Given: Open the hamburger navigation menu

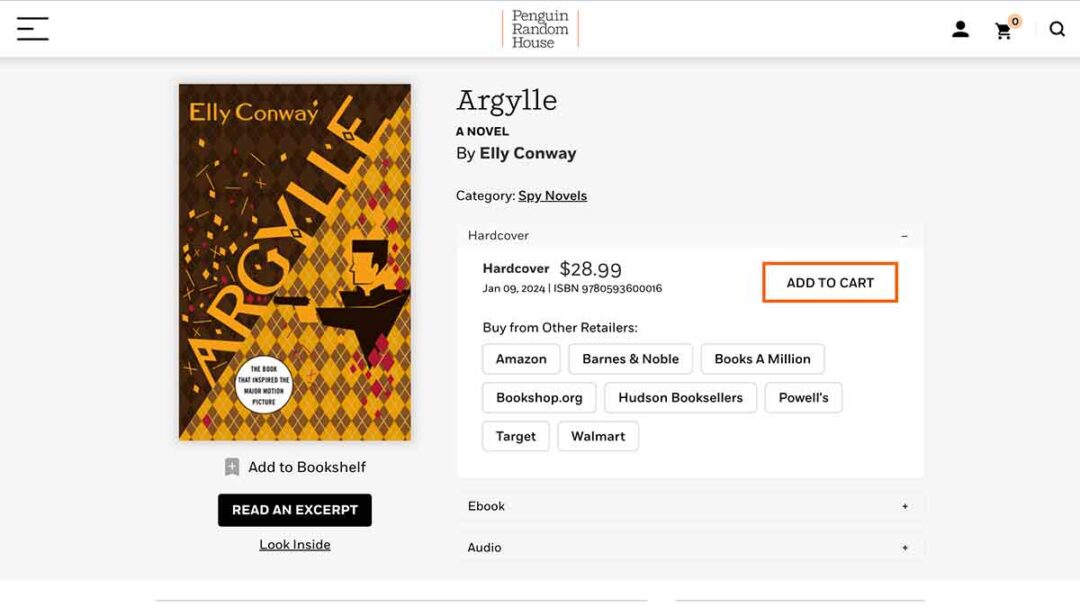Looking at the screenshot, I should [32, 29].
